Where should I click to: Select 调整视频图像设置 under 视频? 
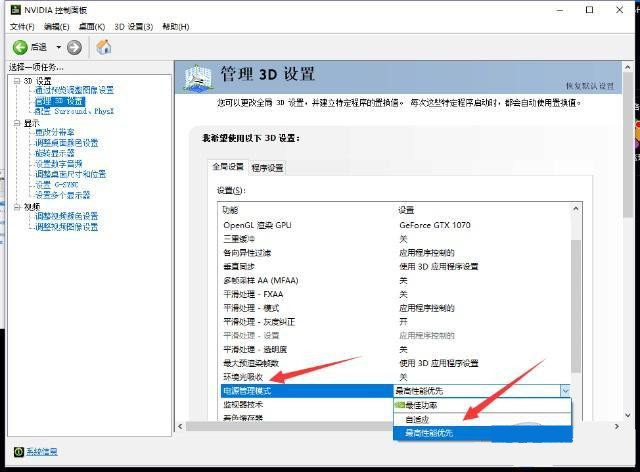(67, 227)
